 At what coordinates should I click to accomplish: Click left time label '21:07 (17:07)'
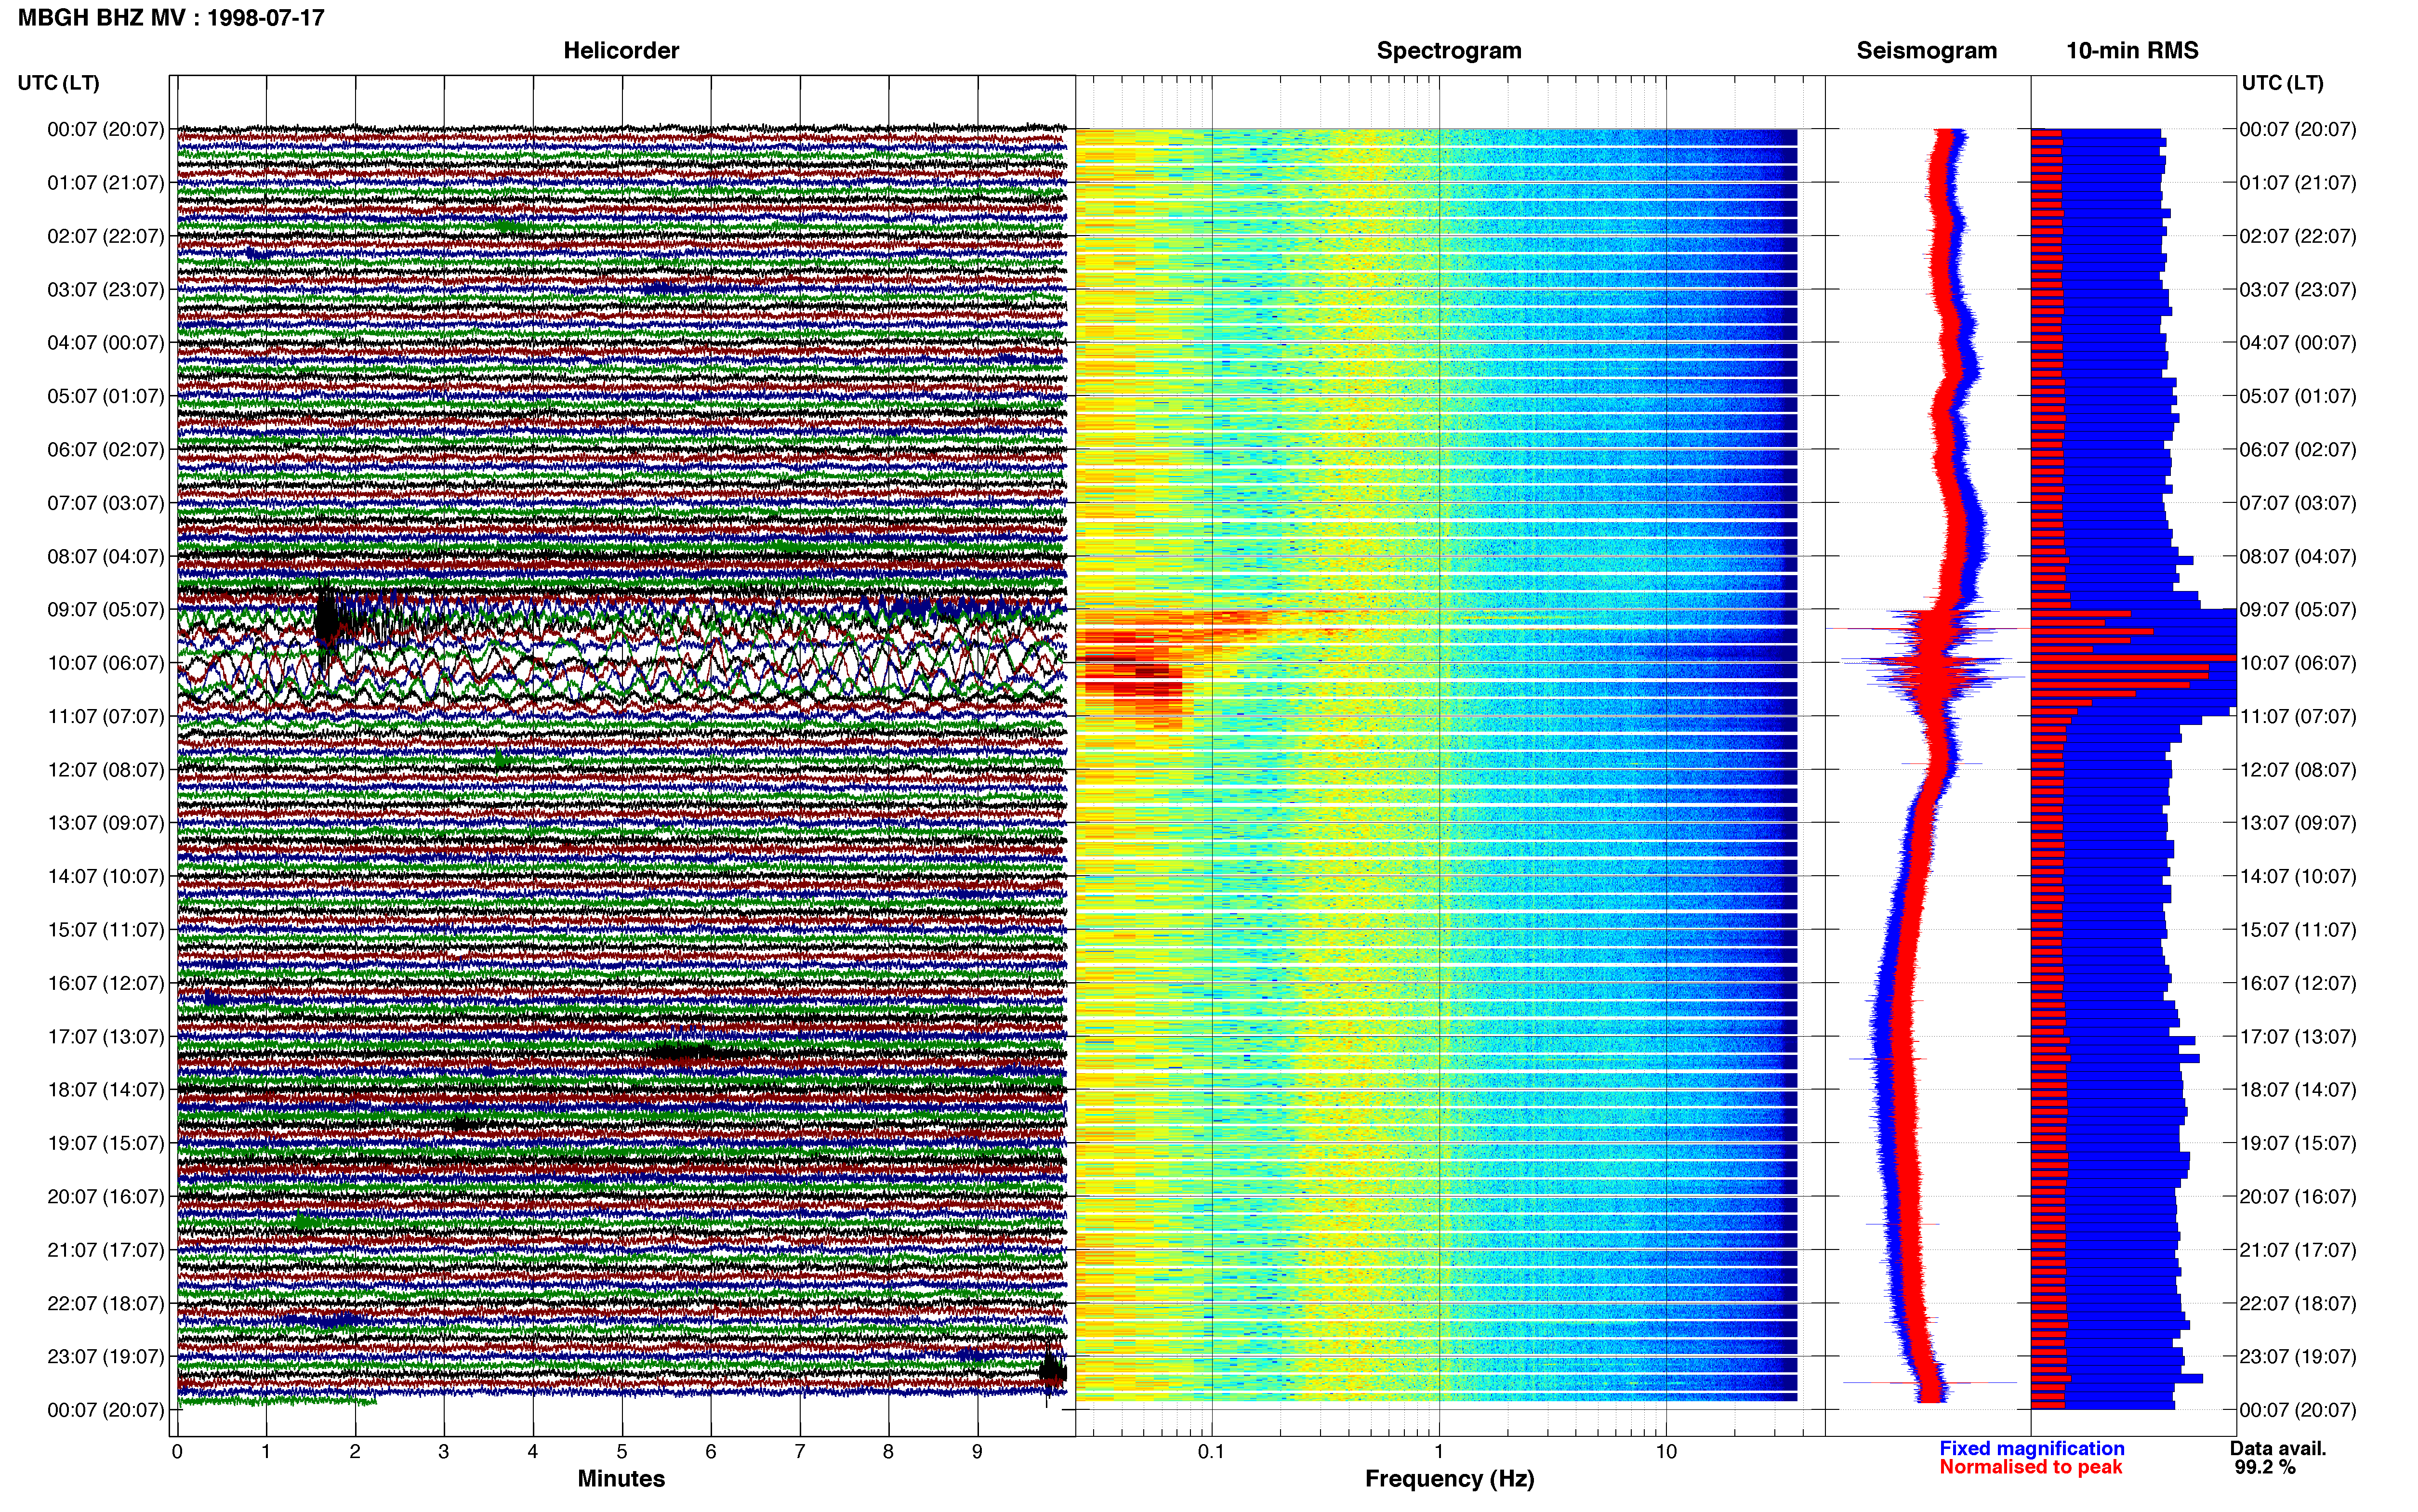point(105,1249)
